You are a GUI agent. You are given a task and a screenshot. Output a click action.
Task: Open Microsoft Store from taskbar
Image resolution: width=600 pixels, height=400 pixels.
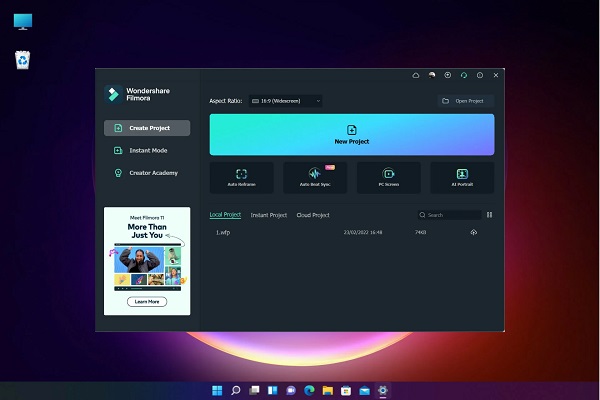coord(346,390)
